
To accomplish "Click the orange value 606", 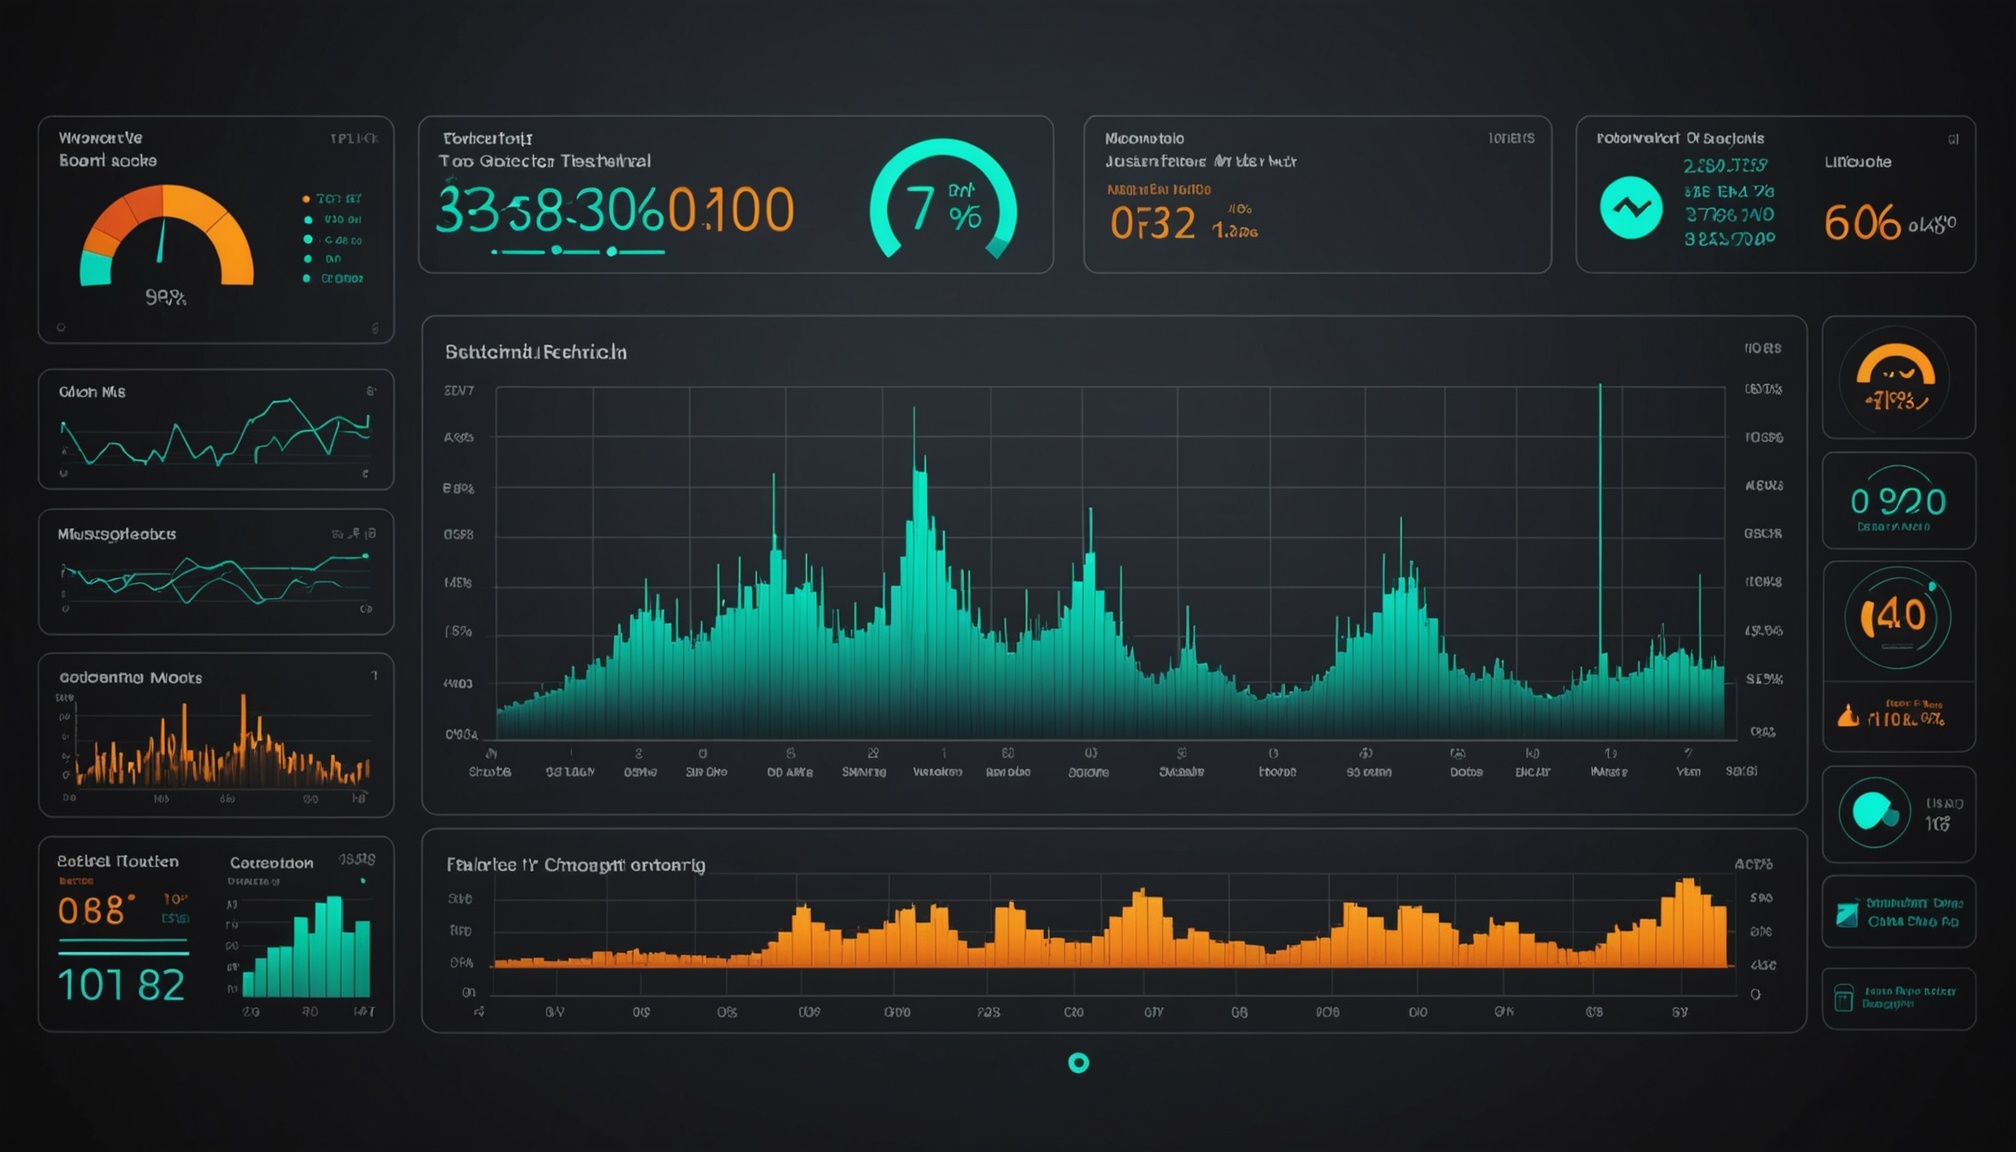I will pos(1861,222).
